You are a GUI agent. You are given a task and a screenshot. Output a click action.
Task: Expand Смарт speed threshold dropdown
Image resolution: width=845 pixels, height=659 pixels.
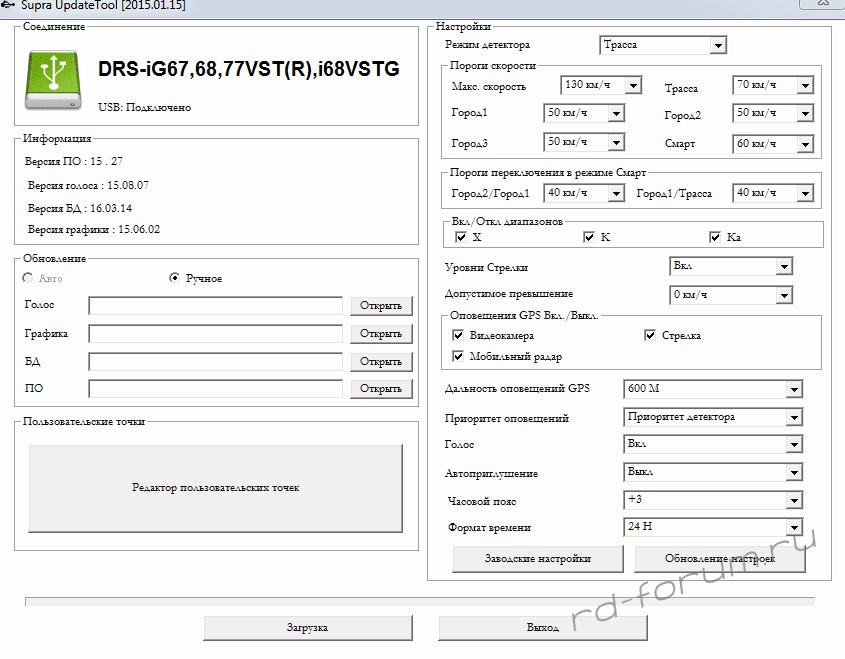[x=773, y=143]
